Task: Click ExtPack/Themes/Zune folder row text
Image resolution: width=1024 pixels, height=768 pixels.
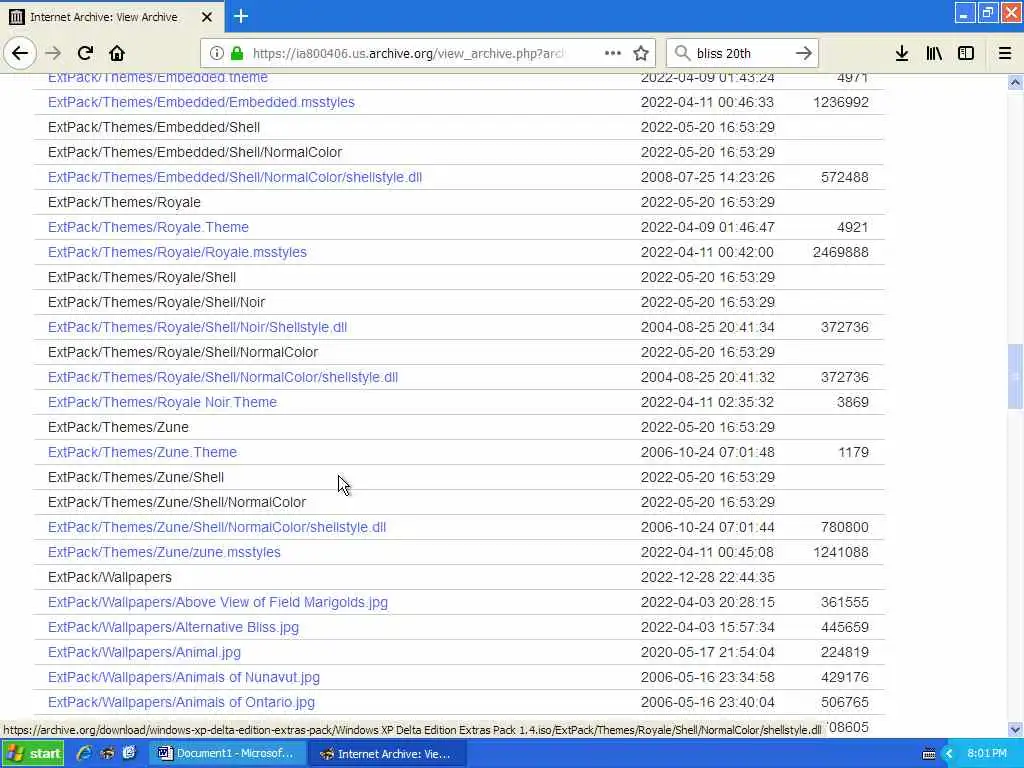Action: click(118, 427)
